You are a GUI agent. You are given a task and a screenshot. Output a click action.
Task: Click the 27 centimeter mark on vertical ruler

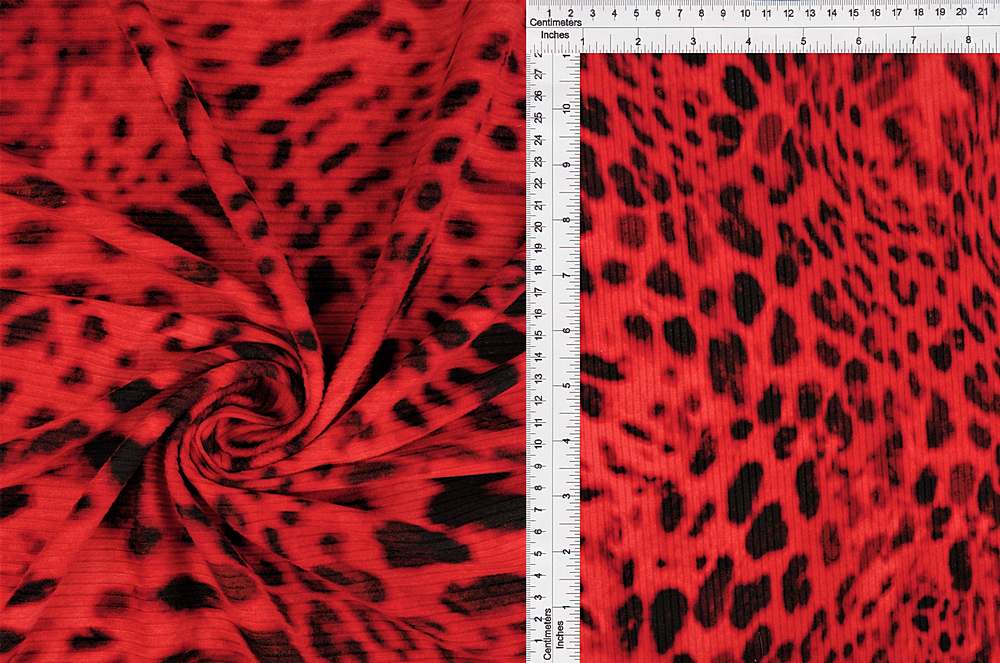[x=540, y=75]
